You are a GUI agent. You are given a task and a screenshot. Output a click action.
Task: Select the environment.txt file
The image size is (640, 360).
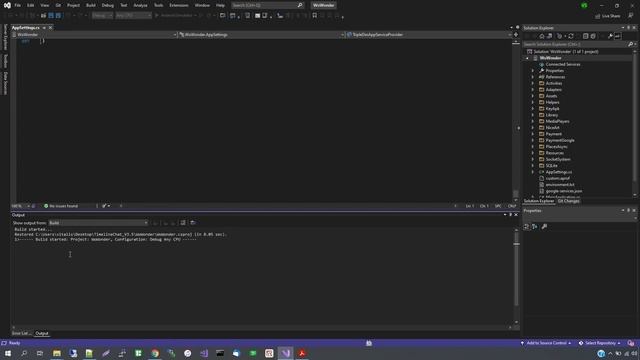(x=560, y=184)
